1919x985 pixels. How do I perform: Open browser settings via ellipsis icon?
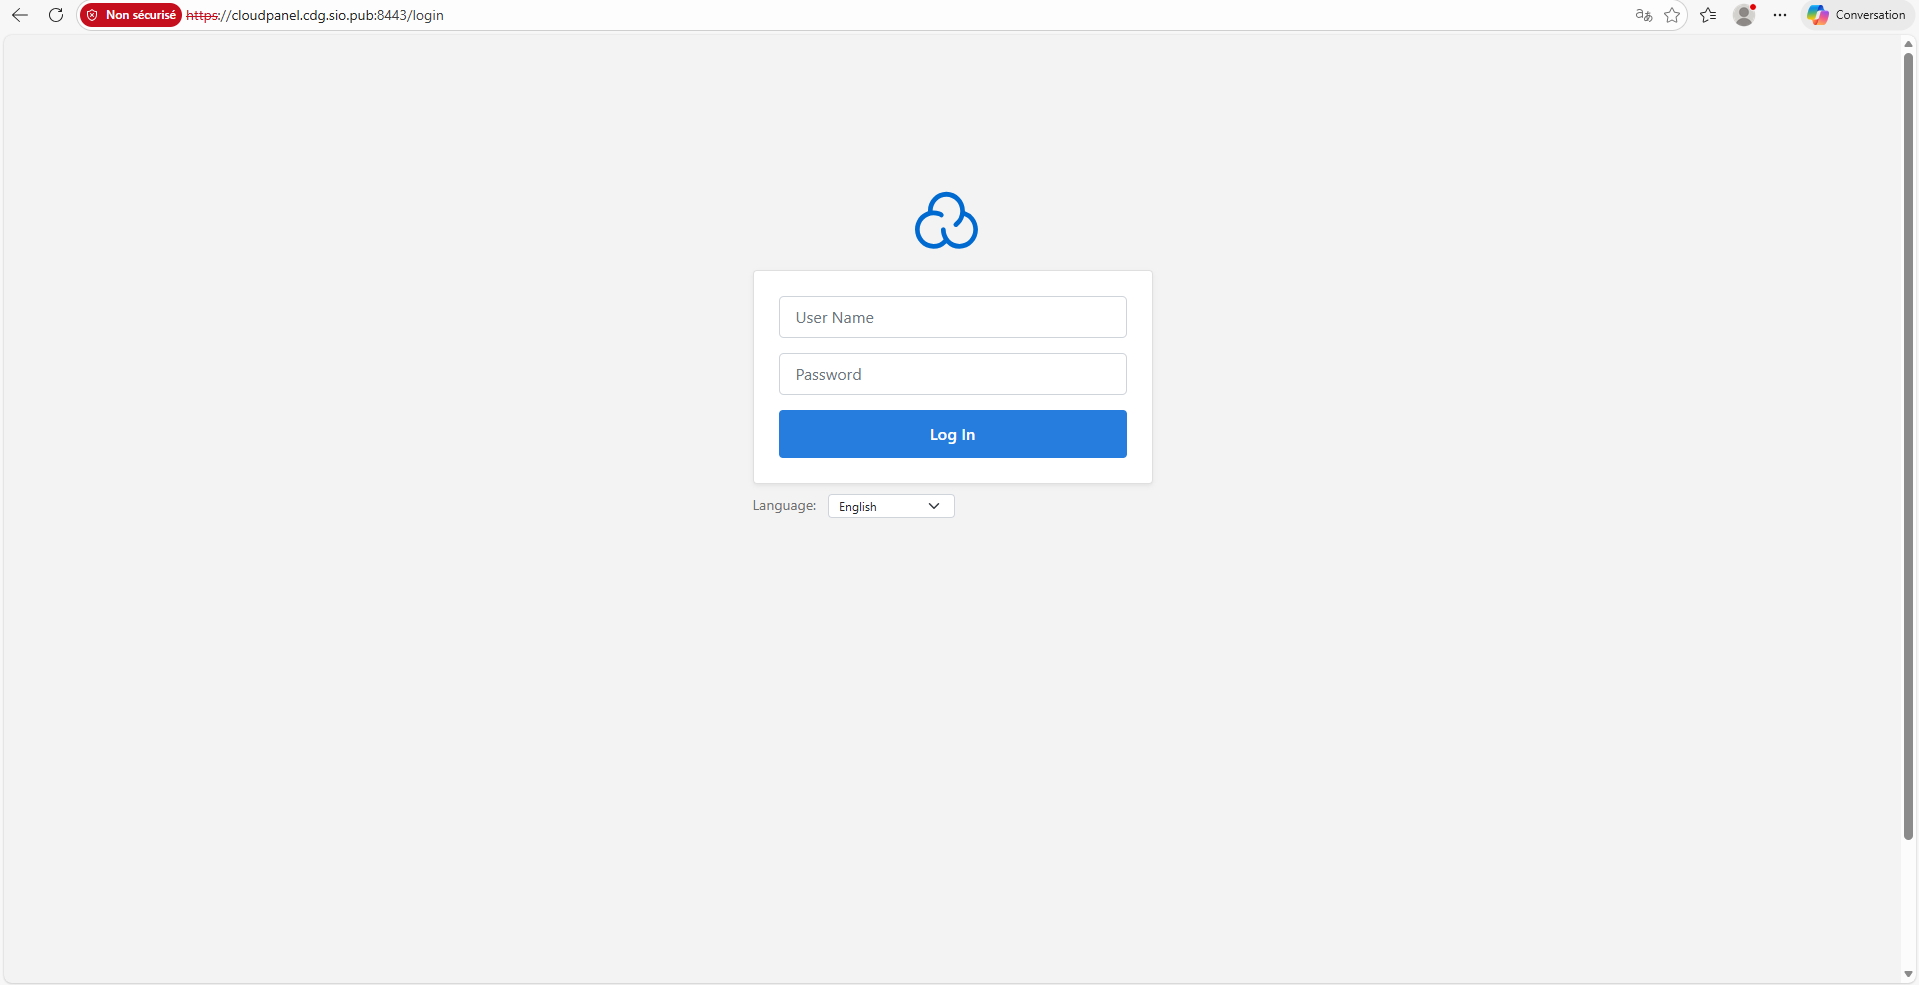coord(1780,15)
